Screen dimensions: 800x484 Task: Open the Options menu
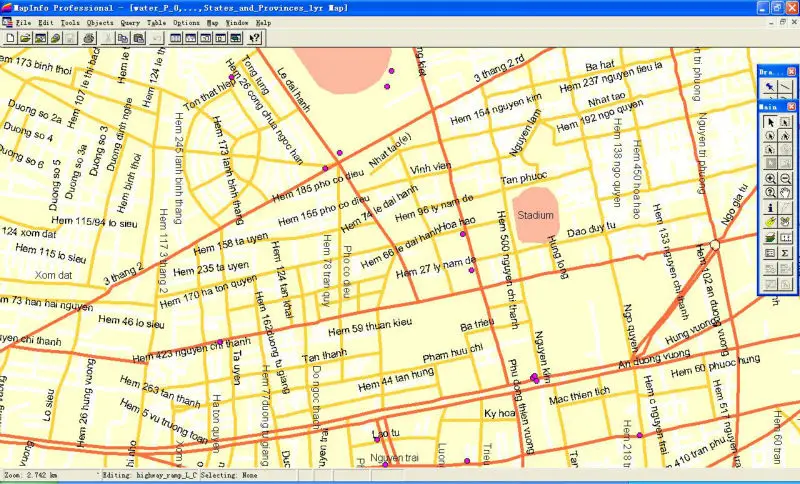186,21
